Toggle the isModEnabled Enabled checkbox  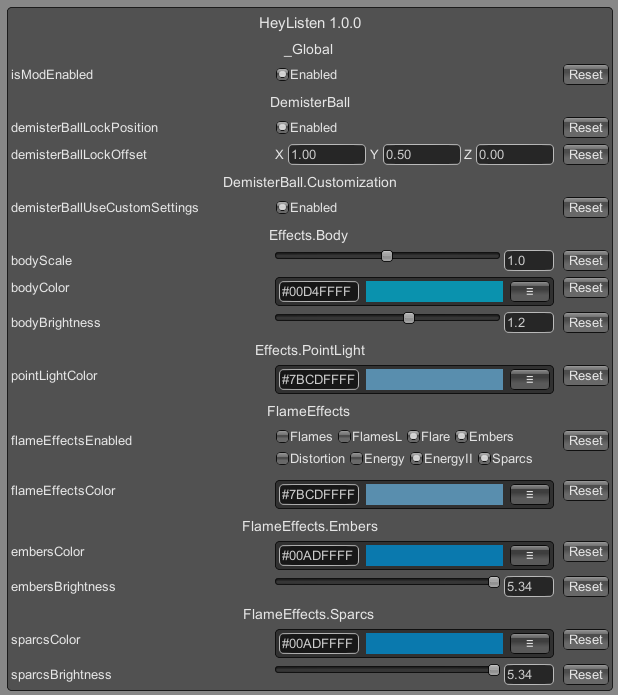[282, 74]
